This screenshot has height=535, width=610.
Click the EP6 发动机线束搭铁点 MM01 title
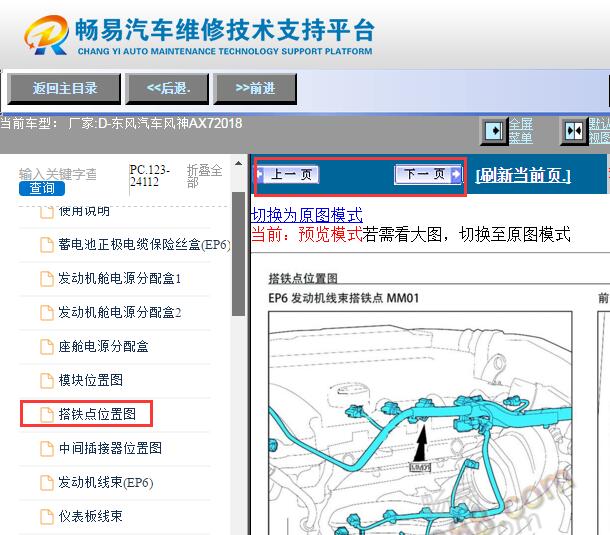pyautogui.click(x=344, y=298)
